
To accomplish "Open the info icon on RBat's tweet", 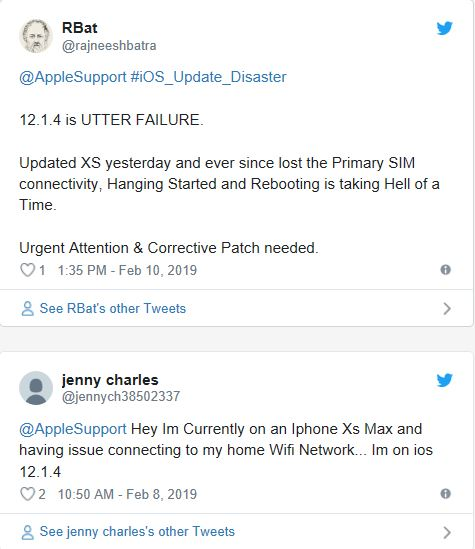I will 445,270.
